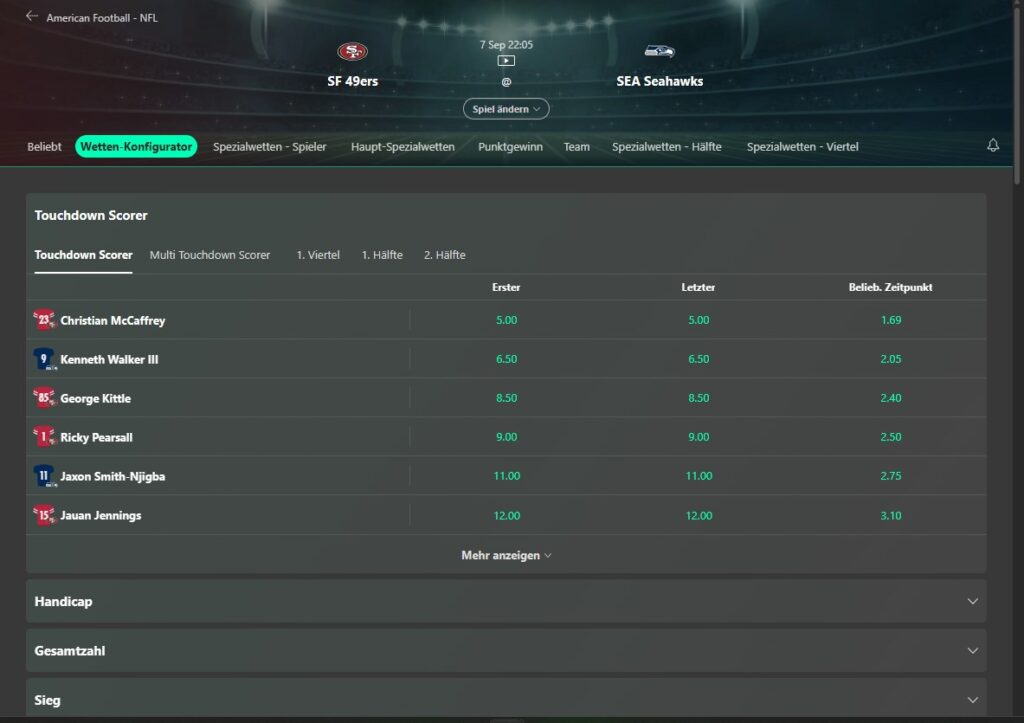Click Christian McCaffrey's jersey icon
The height and width of the screenshot is (723, 1024).
tap(44, 319)
